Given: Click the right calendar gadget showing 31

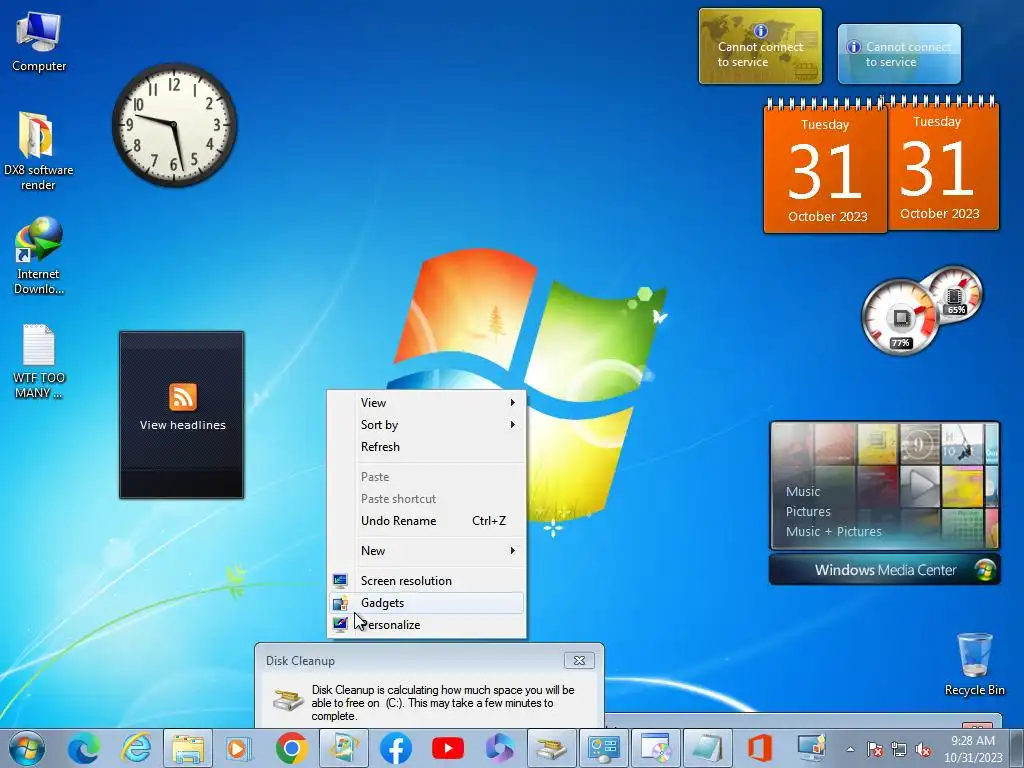Looking at the screenshot, I should tap(942, 163).
